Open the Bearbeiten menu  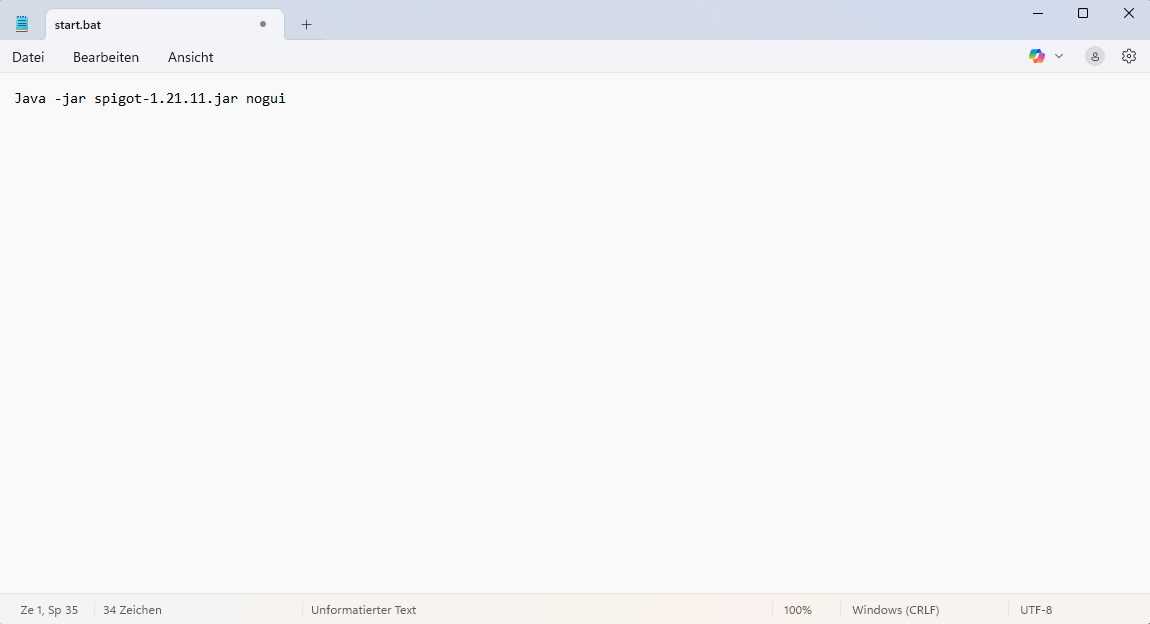pos(106,57)
